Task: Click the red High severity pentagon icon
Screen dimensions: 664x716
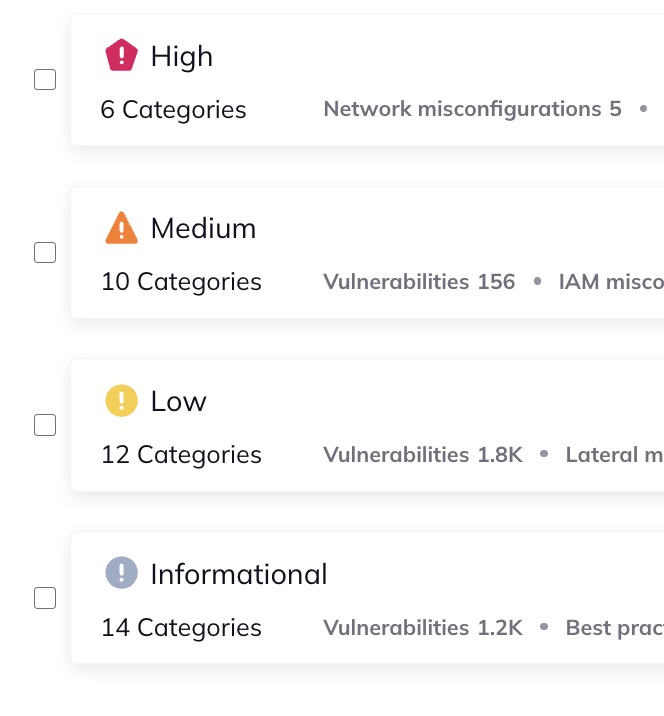Action: pyautogui.click(x=121, y=56)
